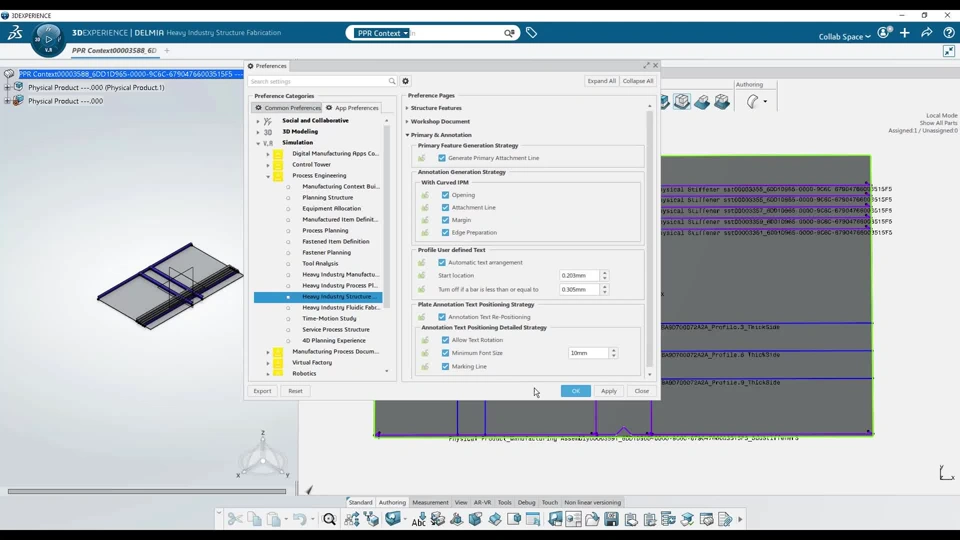Toggle the Margin checkbox
Viewport: 960px width, 540px height.
pos(445,220)
